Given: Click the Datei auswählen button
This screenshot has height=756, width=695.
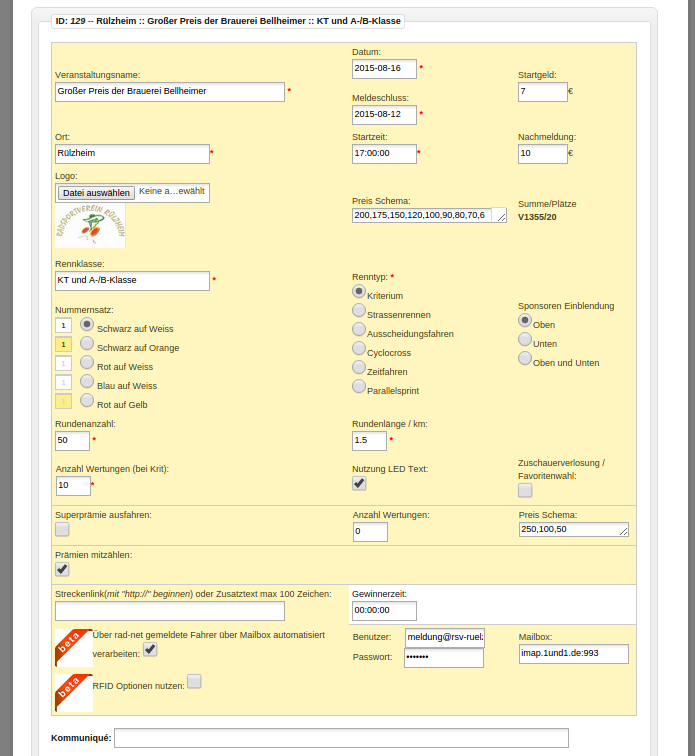Looking at the screenshot, I should tap(95, 193).
